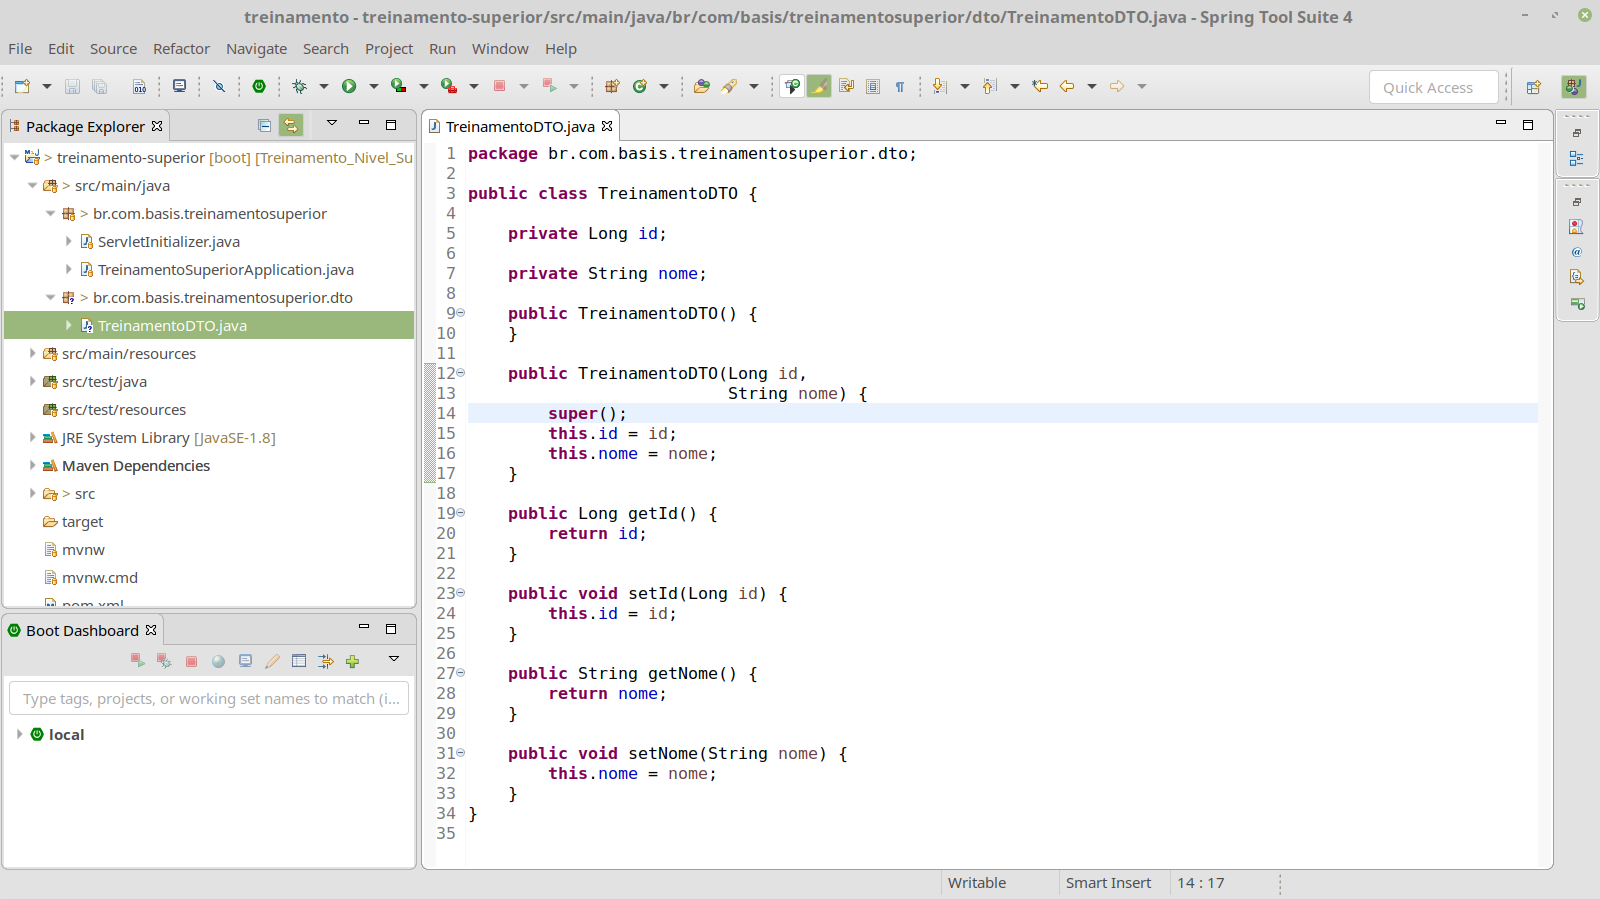This screenshot has width=1600, height=900.
Task: Click the New Java Class icon in the toolbar
Action: tap(640, 87)
